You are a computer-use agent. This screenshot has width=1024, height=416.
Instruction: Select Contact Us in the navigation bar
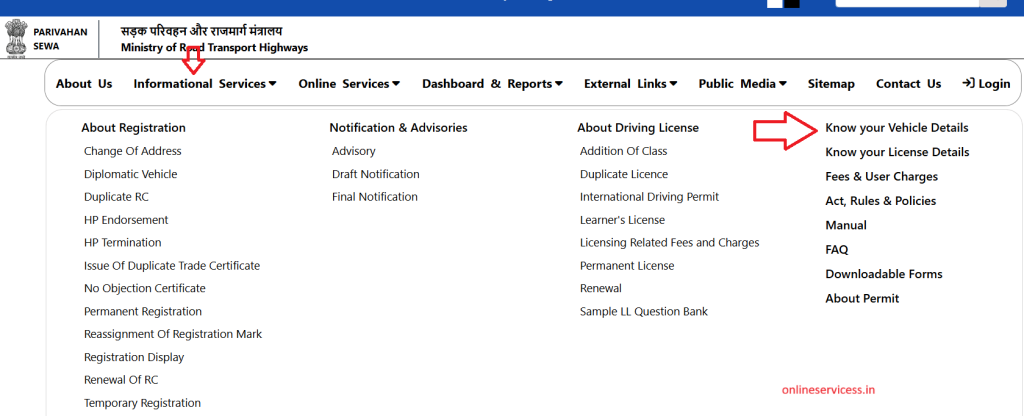click(x=908, y=84)
